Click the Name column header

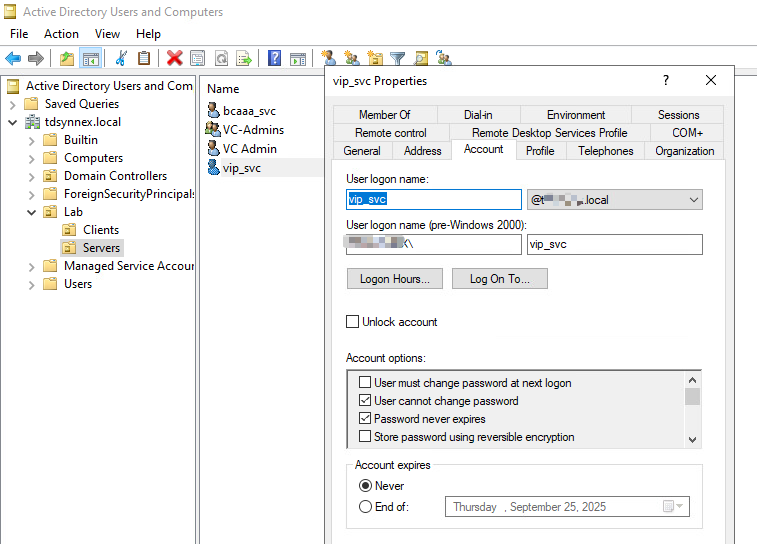click(x=223, y=89)
